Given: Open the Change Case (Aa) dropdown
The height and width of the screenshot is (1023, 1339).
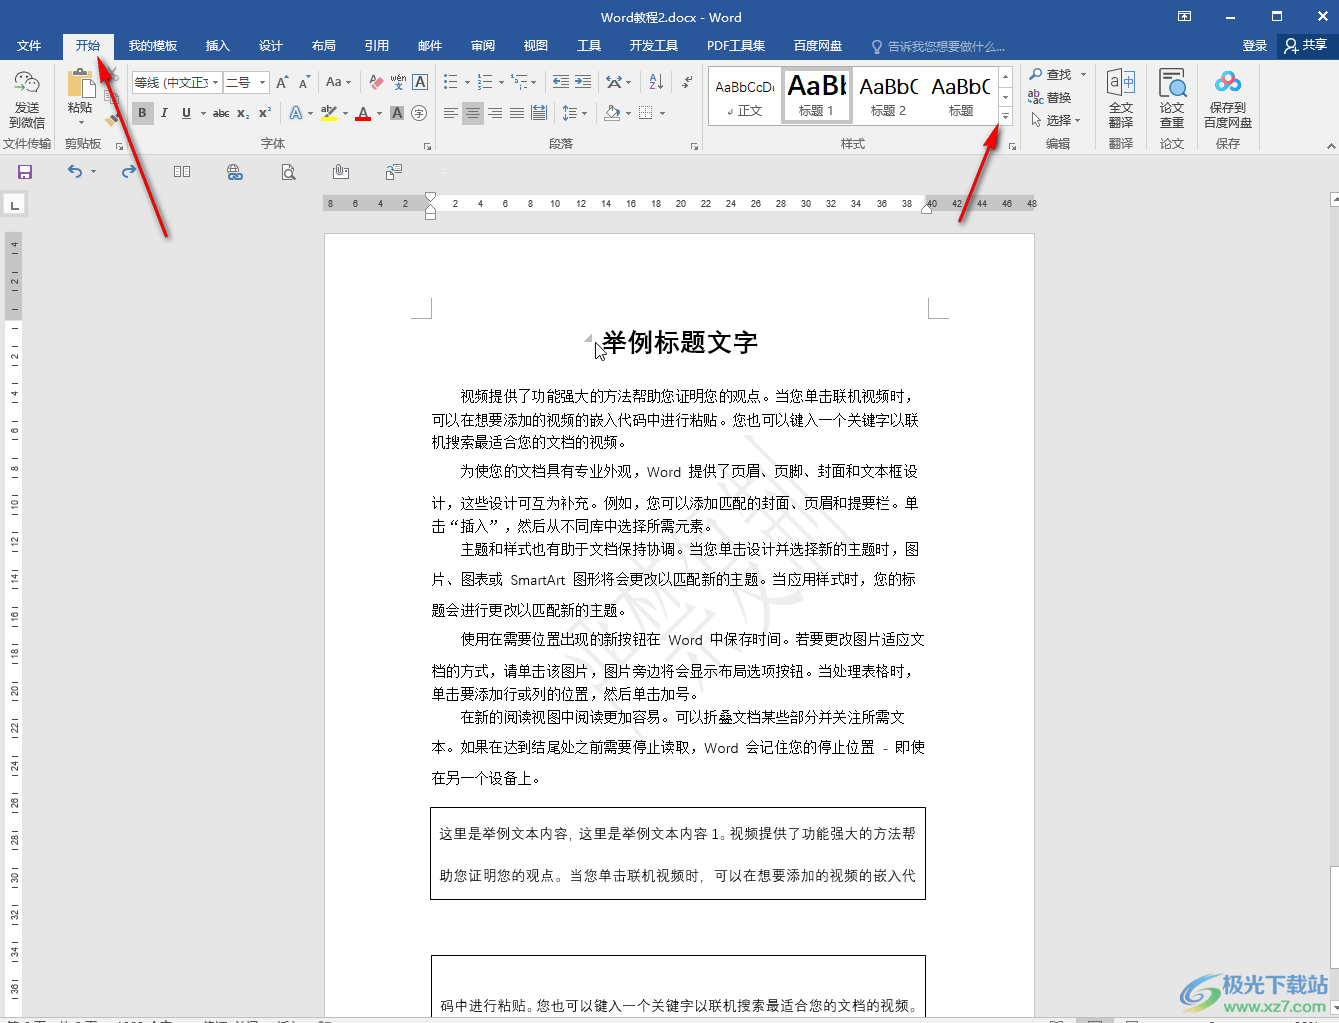Looking at the screenshot, I should click(339, 82).
